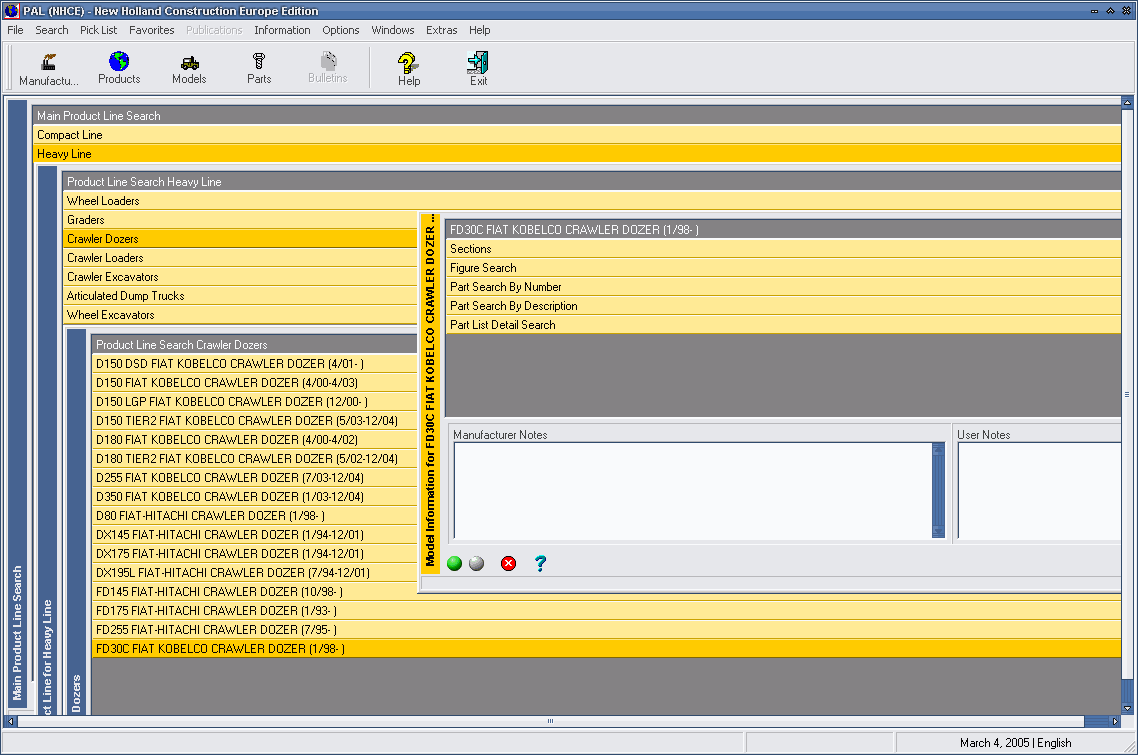
Task: Click the Manufacturer Notes vertical scrollbar
Action: [938, 491]
